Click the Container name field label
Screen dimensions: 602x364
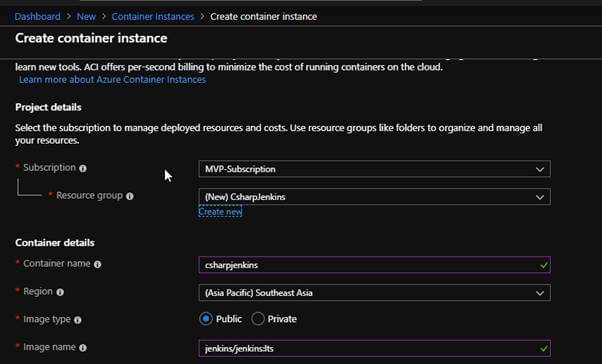point(57,263)
